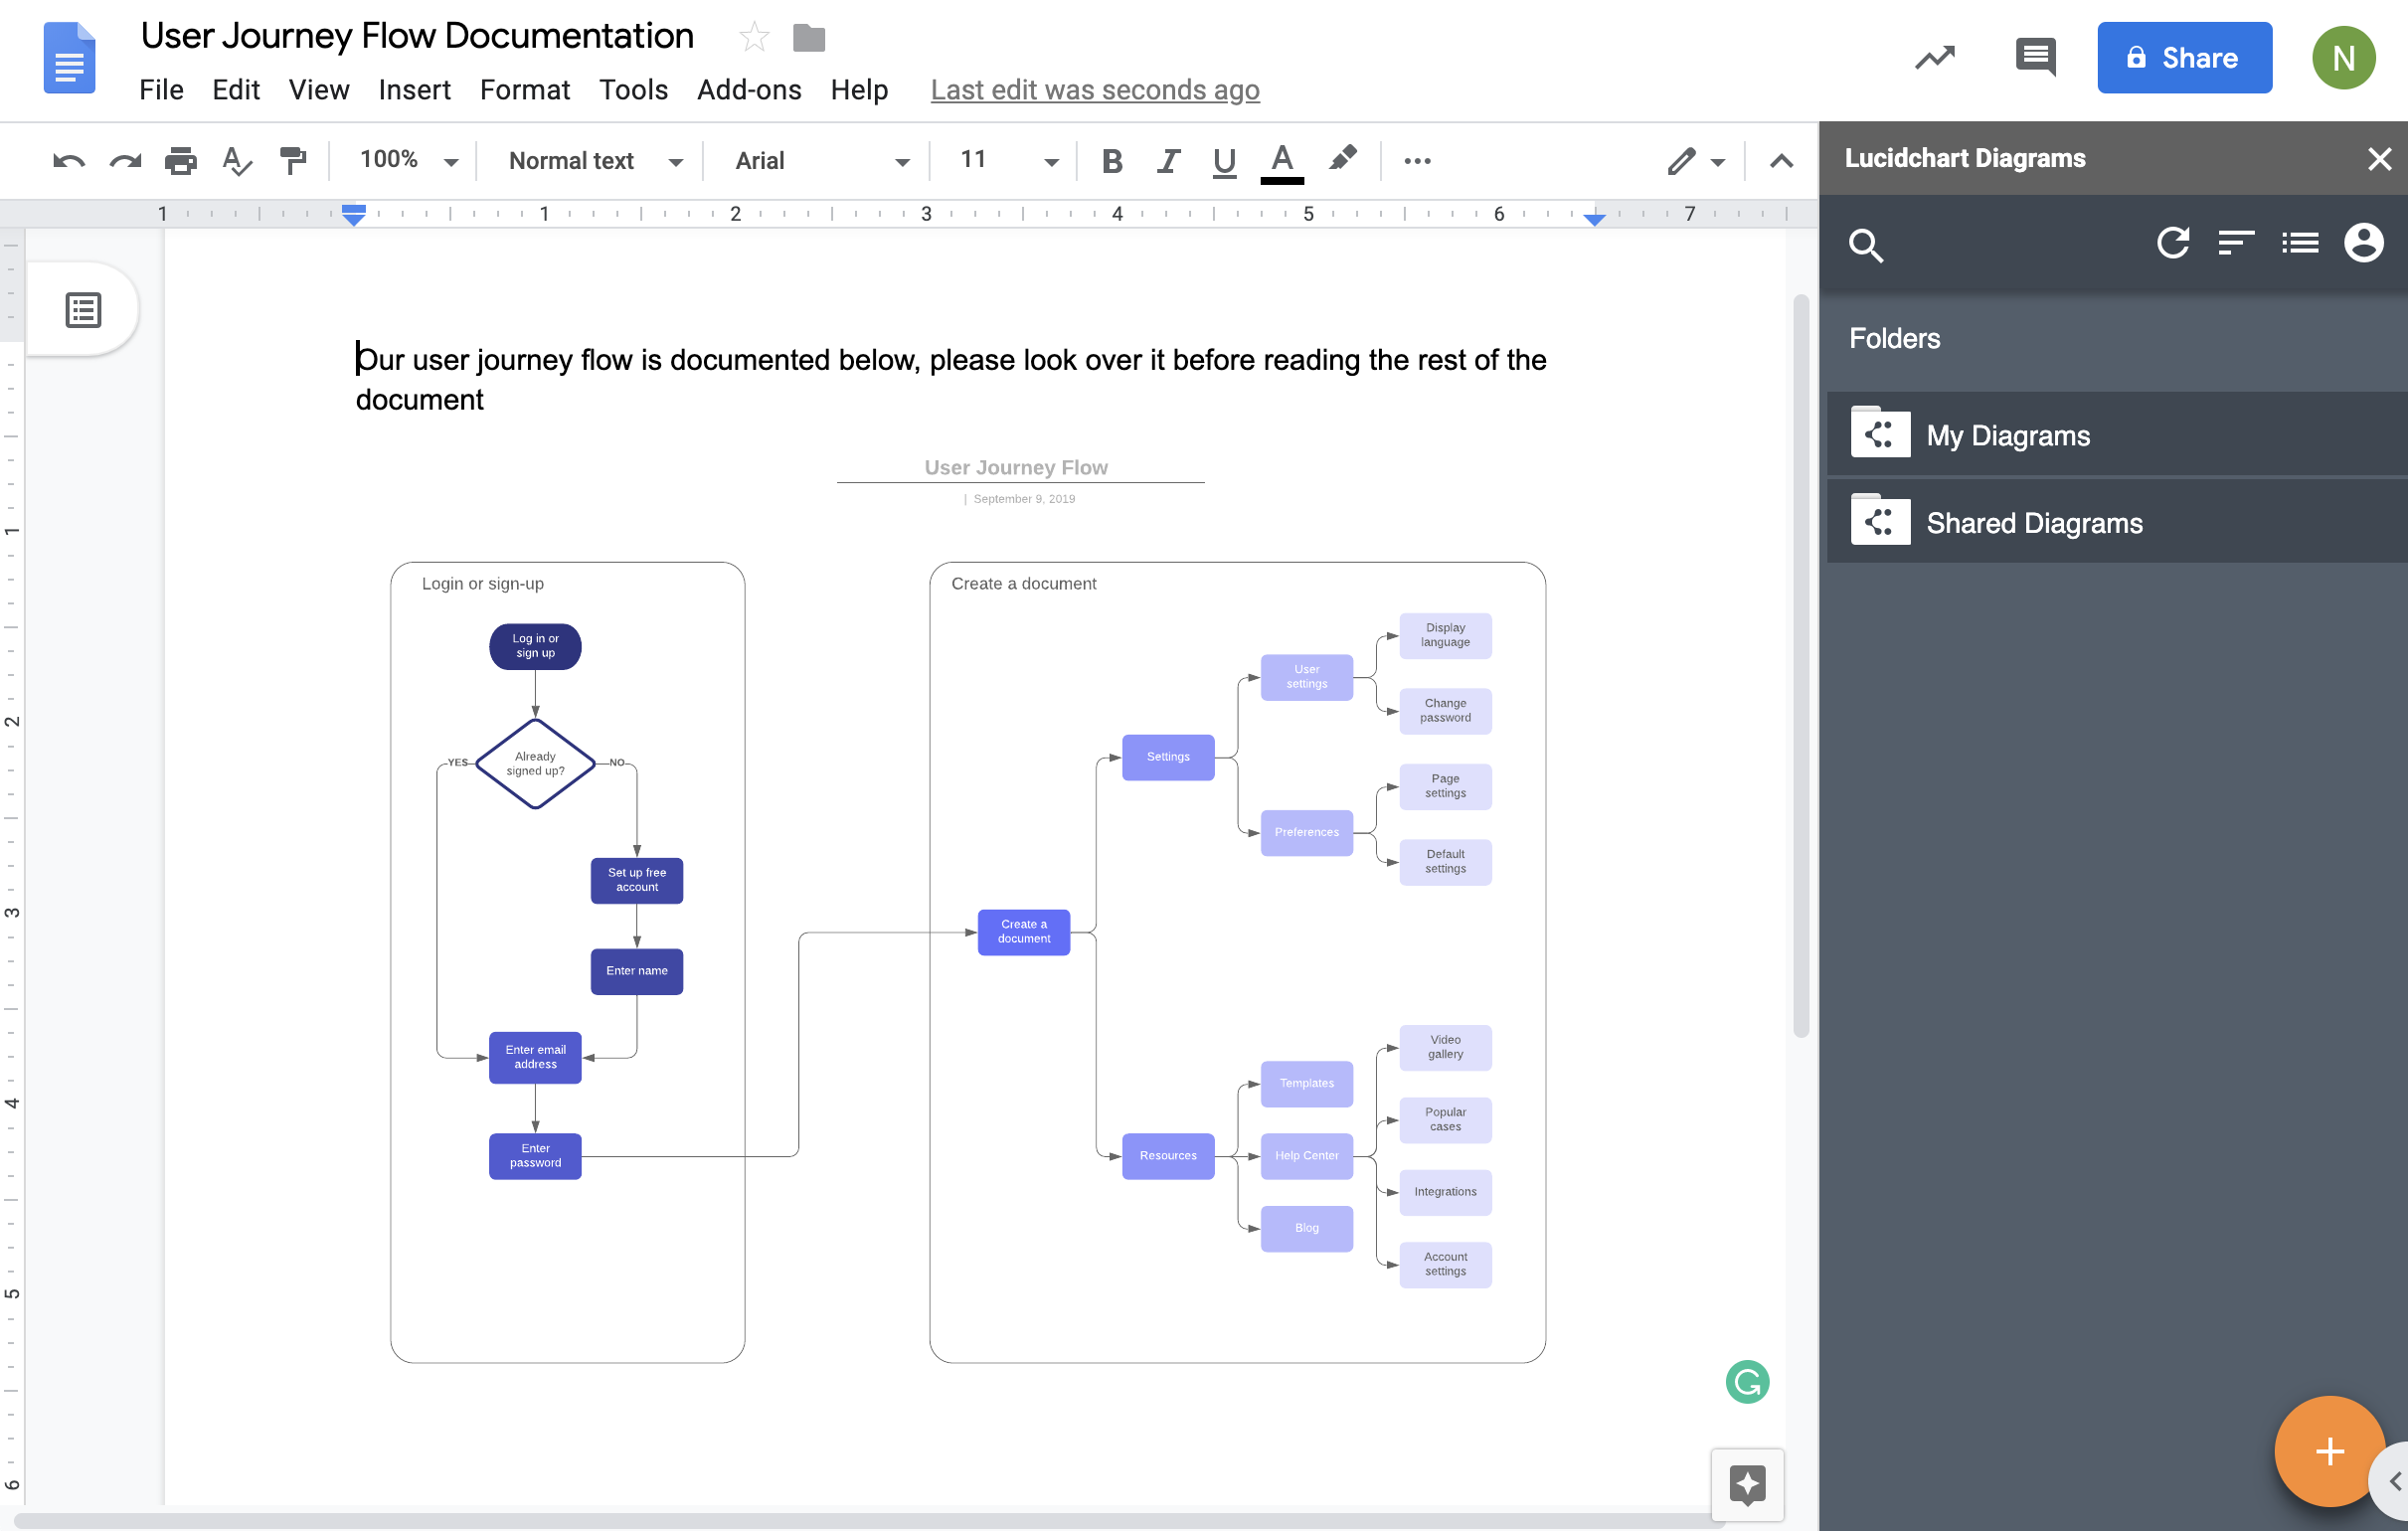This screenshot has width=2408, height=1531.
Task: Toggle bold formatting
Action: point(1111,160)
